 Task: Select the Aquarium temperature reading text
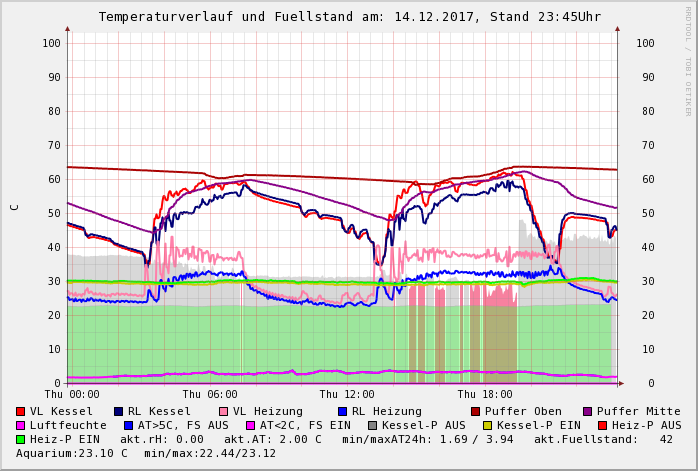(x=72, y=453)
